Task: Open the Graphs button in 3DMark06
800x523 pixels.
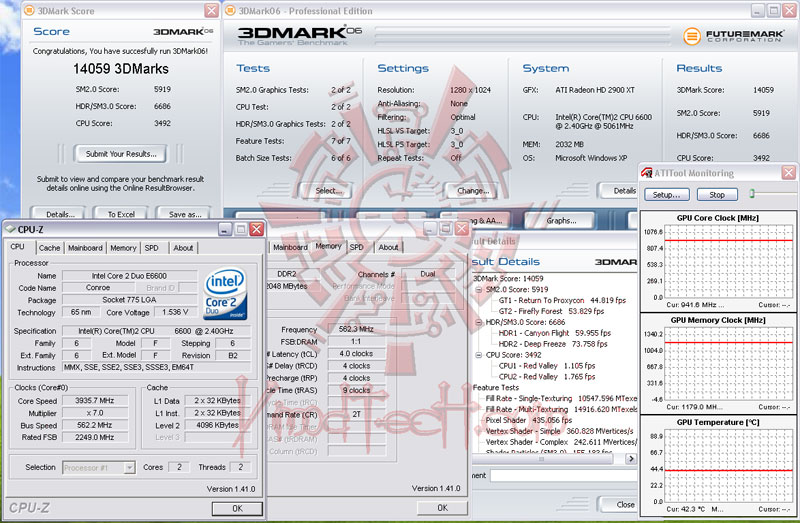Action: [560, 220]
